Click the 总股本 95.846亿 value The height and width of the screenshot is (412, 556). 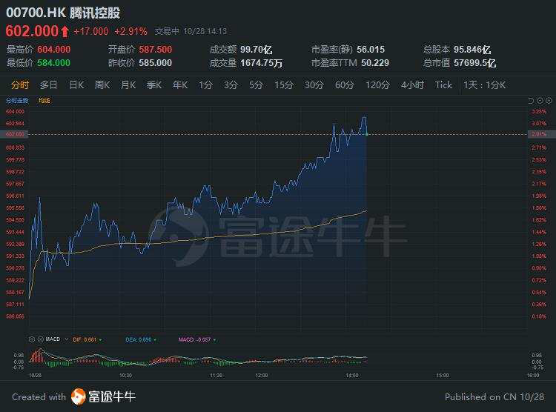click(x=472, y=49)
